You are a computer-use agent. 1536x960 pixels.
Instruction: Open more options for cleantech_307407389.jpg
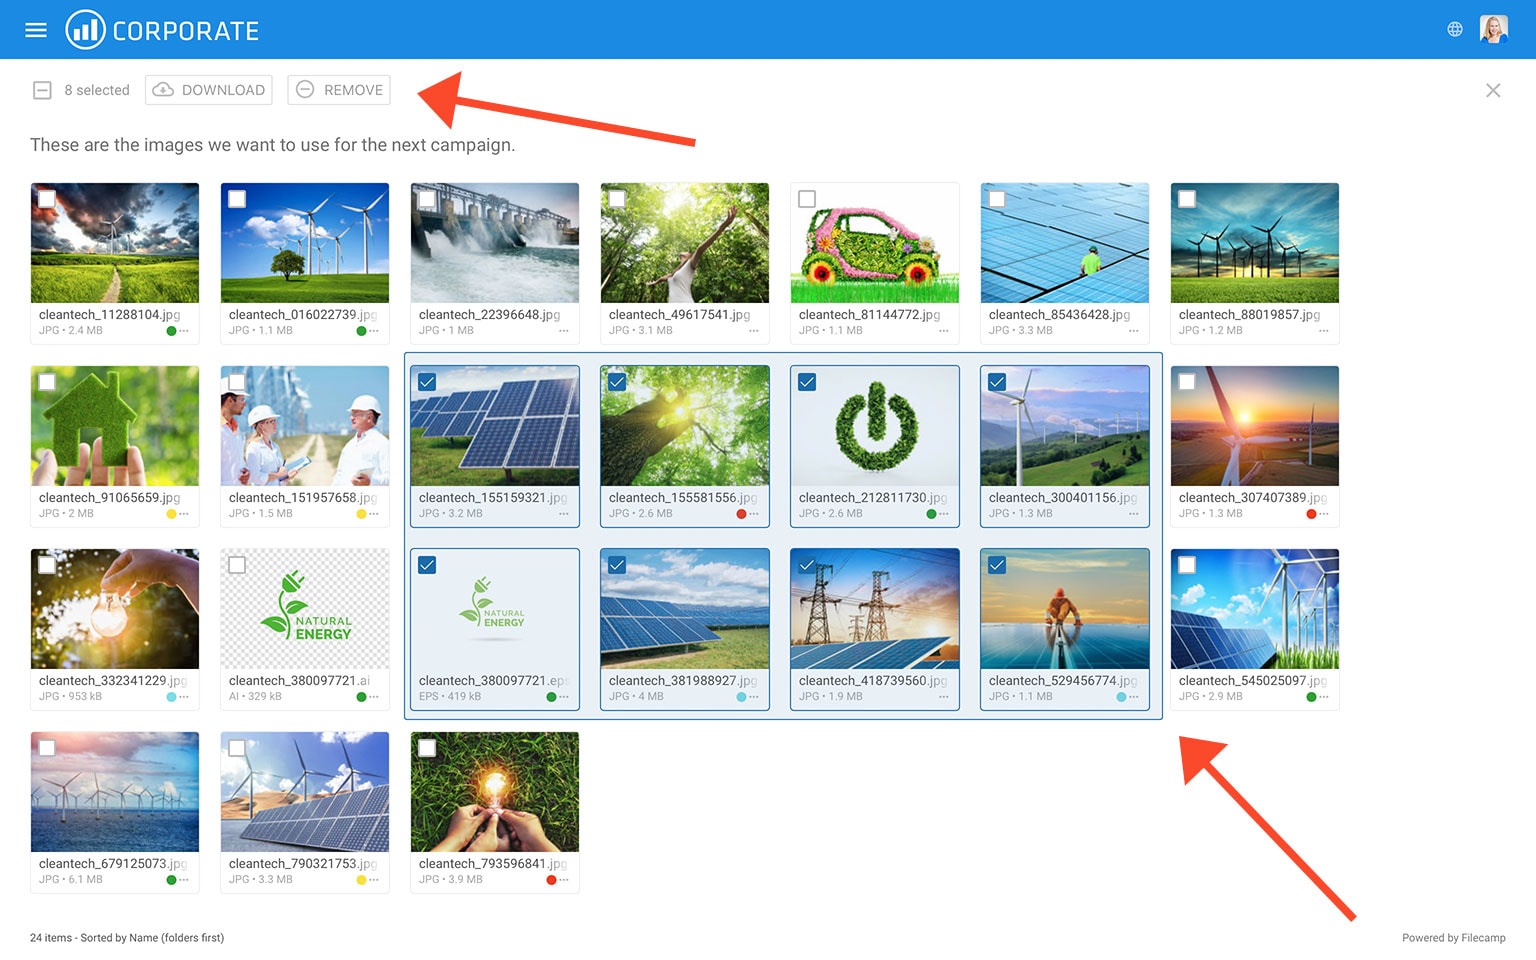(1324, 514)
